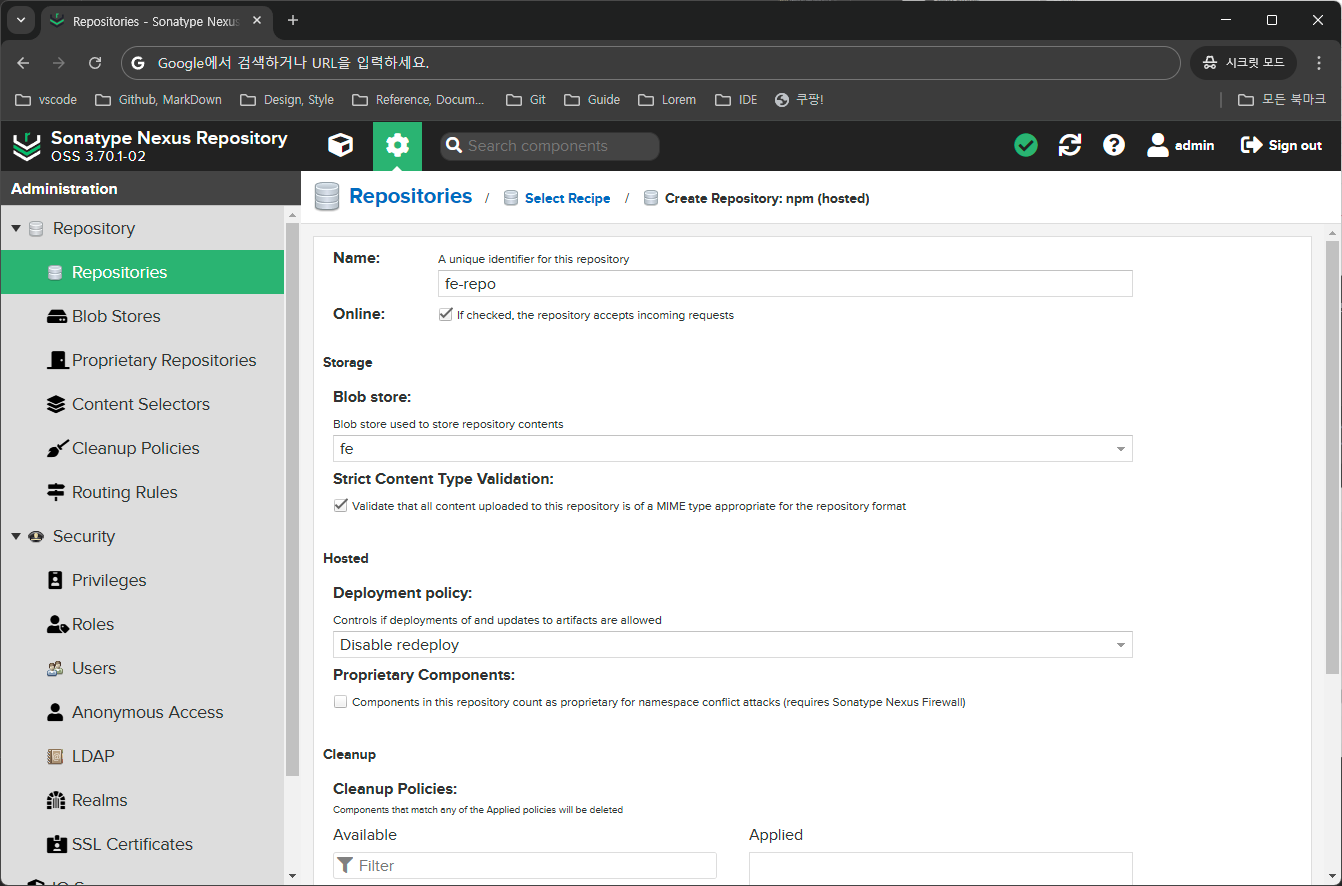Click the Cleanup Policies broom icon

pyautogui.click(x=57, y=448)
